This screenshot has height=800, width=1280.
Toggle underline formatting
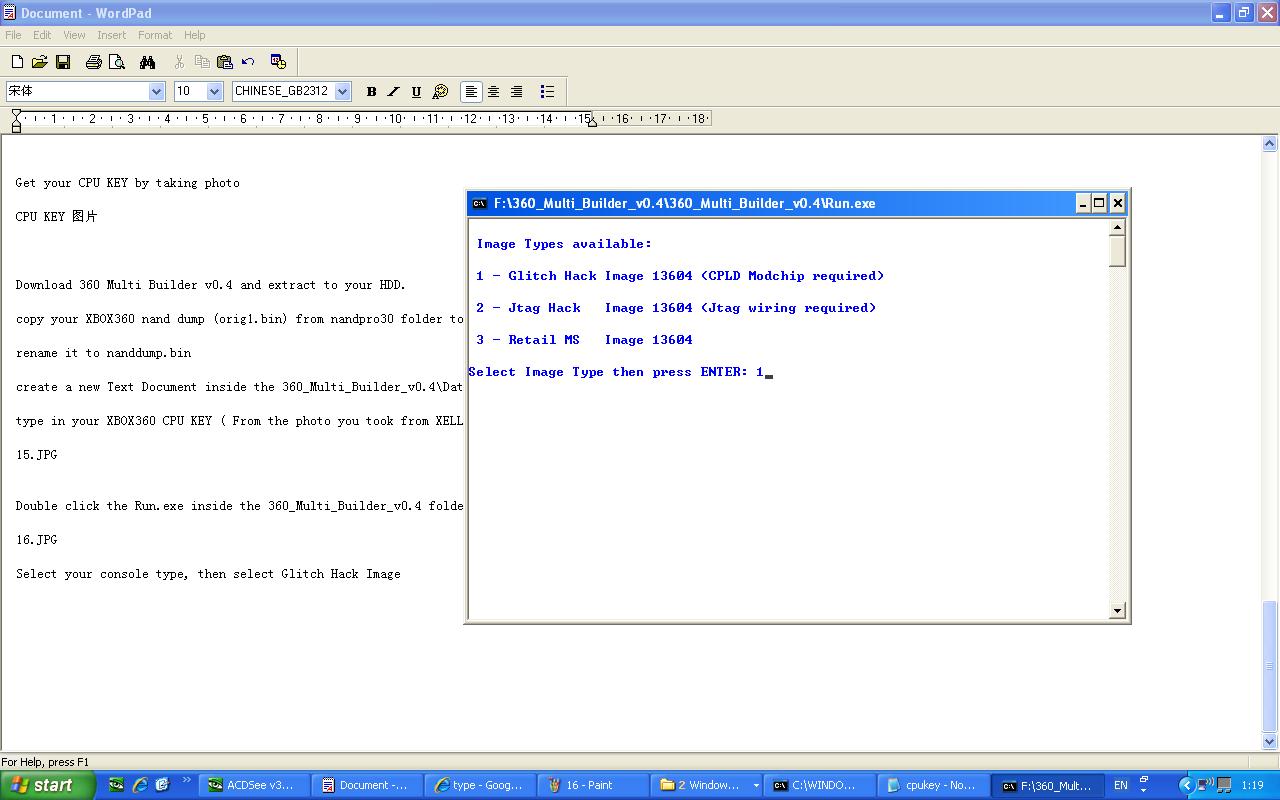click(417, 91)
